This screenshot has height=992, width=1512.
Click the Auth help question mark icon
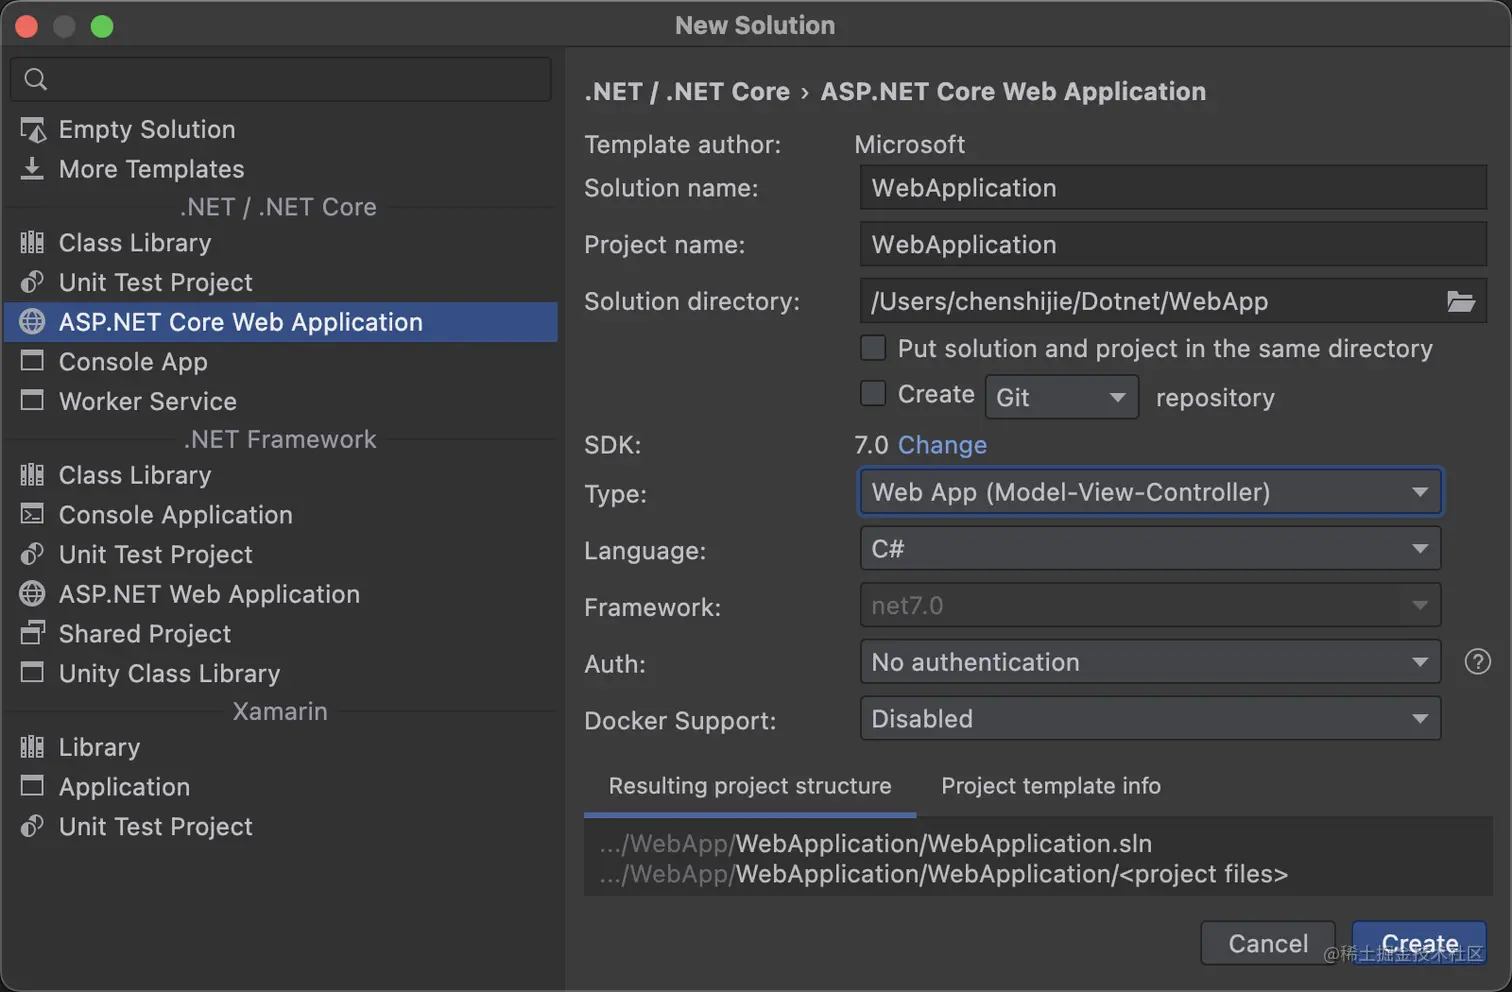1477,662
